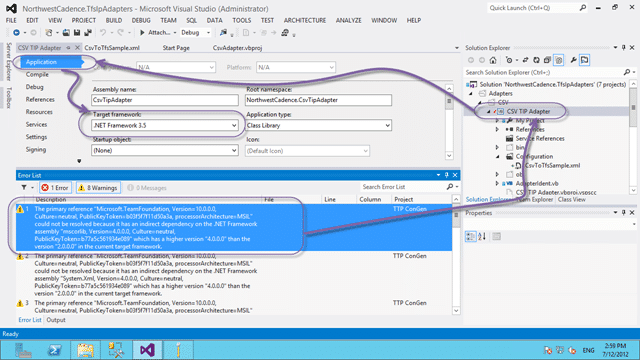The height and width of the screenshot is (360, 640).
Task: Click Sync with Active Document icon
Action: coord(525,60)
